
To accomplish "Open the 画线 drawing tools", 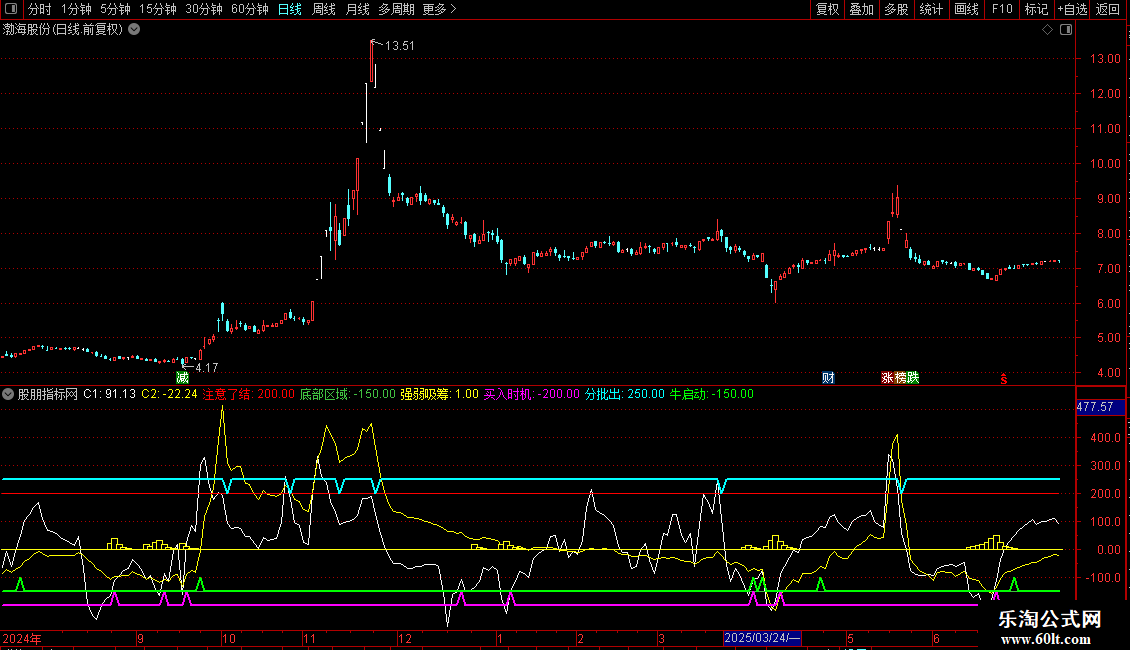I will point(966,9).
